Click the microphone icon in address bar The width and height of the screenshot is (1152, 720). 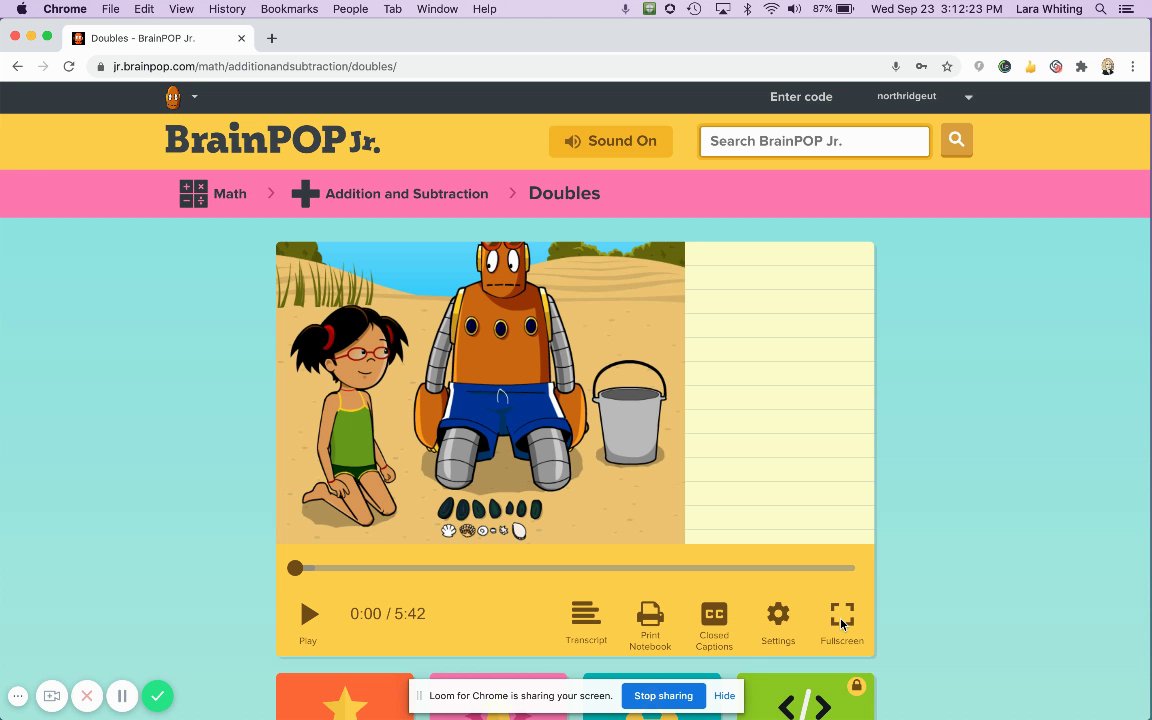coord(896,66)
